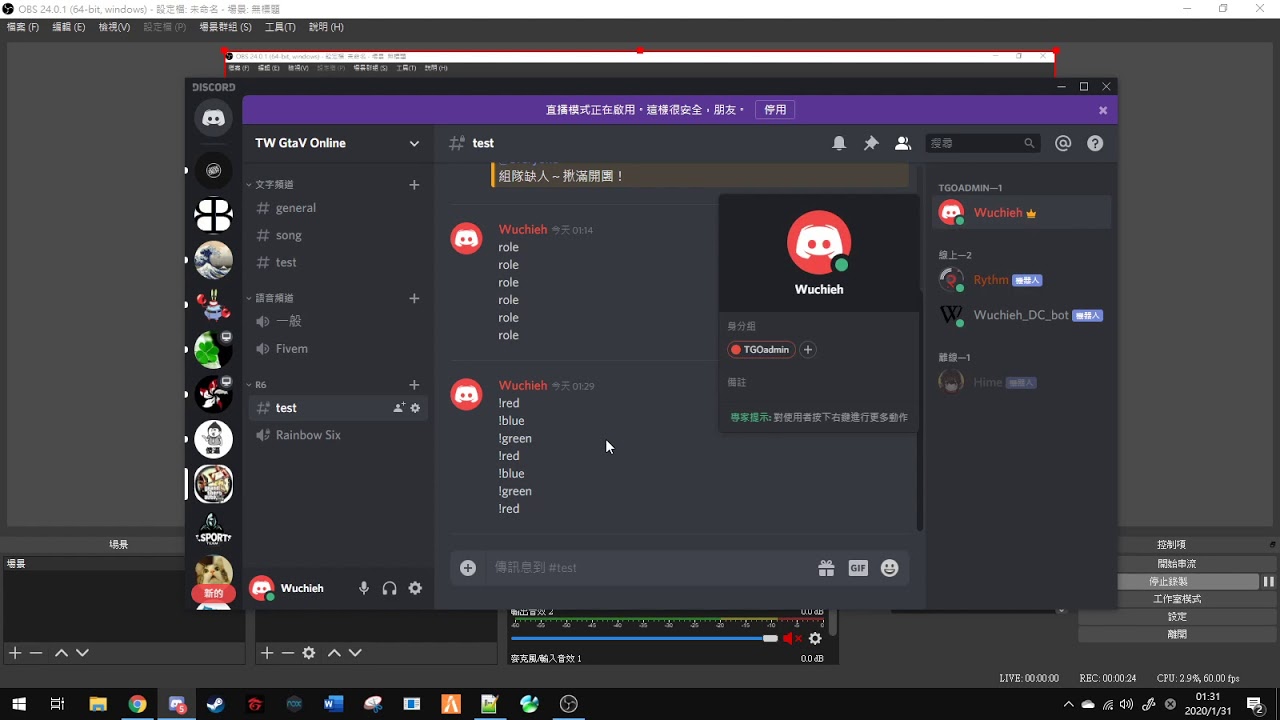Open OBS 編輯 (E) menu

point(69,27)
